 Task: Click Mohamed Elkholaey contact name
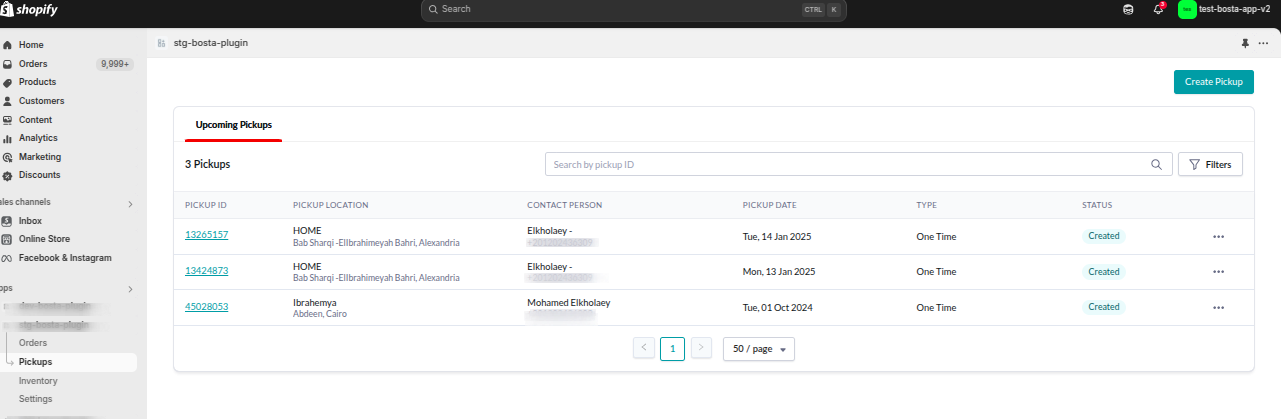point(569,302)
